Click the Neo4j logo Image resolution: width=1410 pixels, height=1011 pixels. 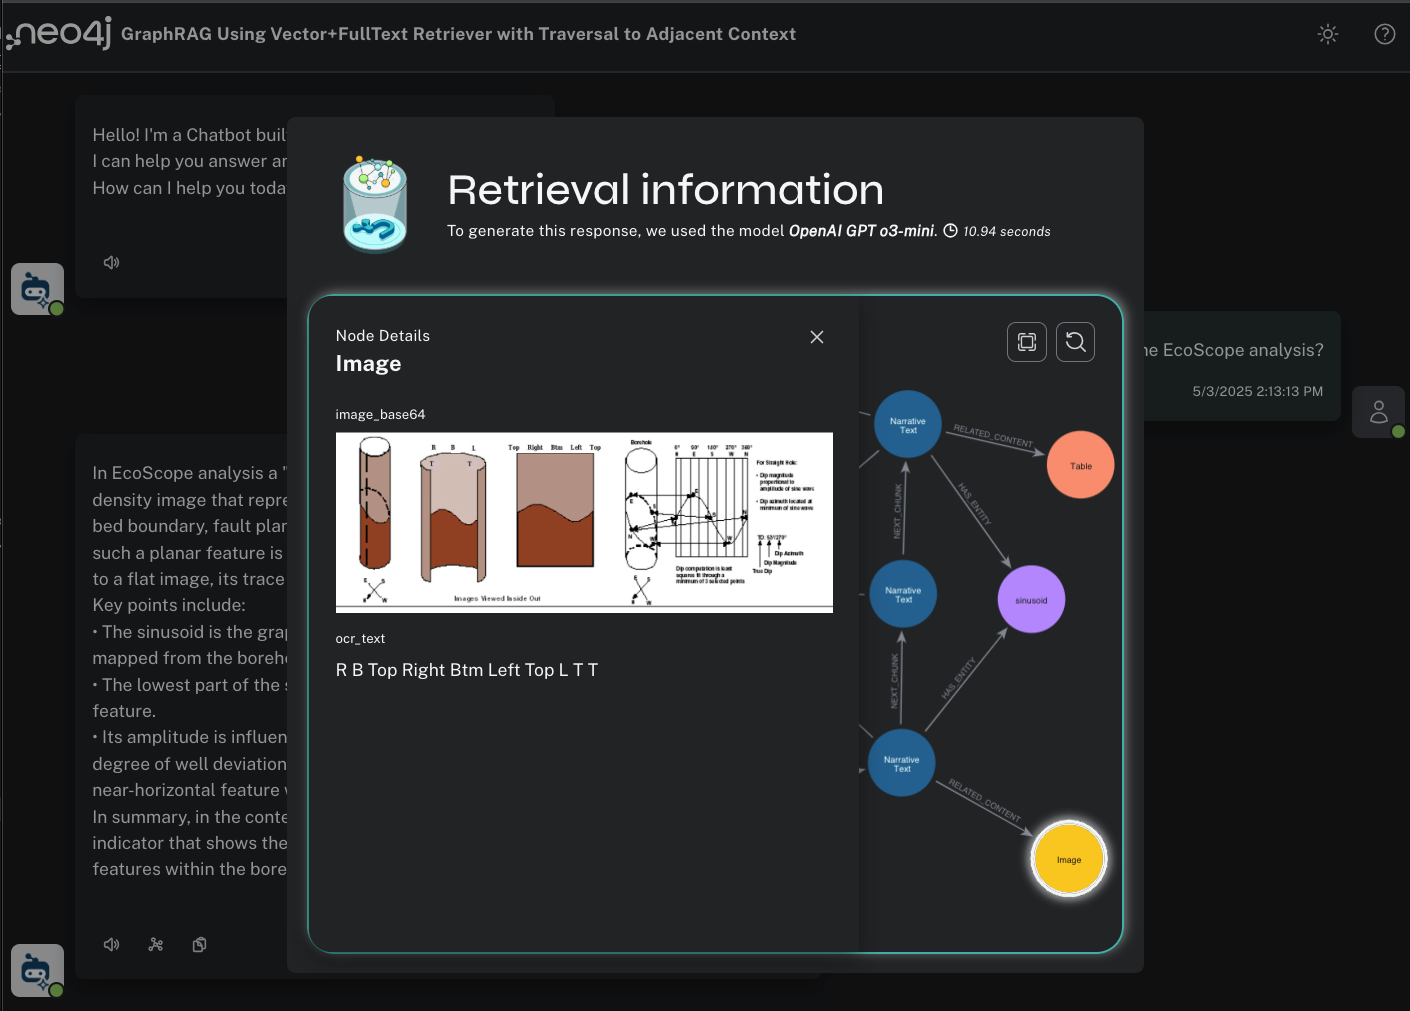pyautogui.click(x=60, y=34)
